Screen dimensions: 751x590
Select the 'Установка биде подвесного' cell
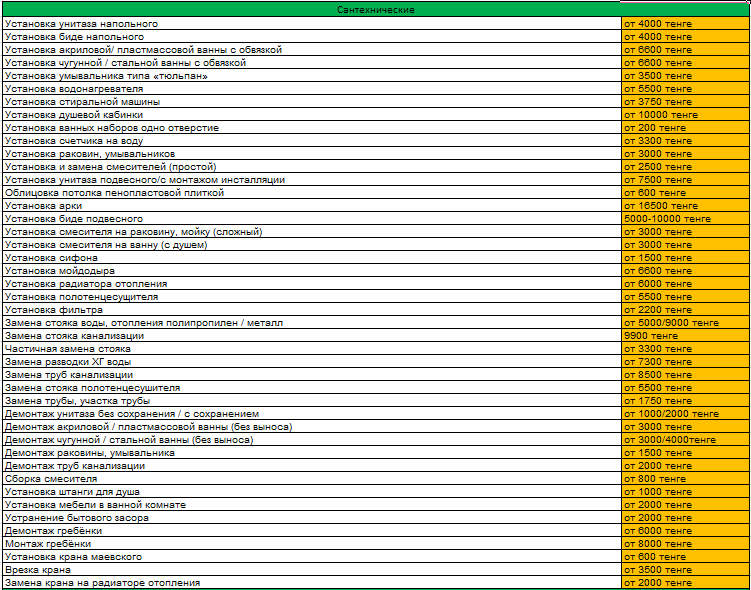coord(312,219)
